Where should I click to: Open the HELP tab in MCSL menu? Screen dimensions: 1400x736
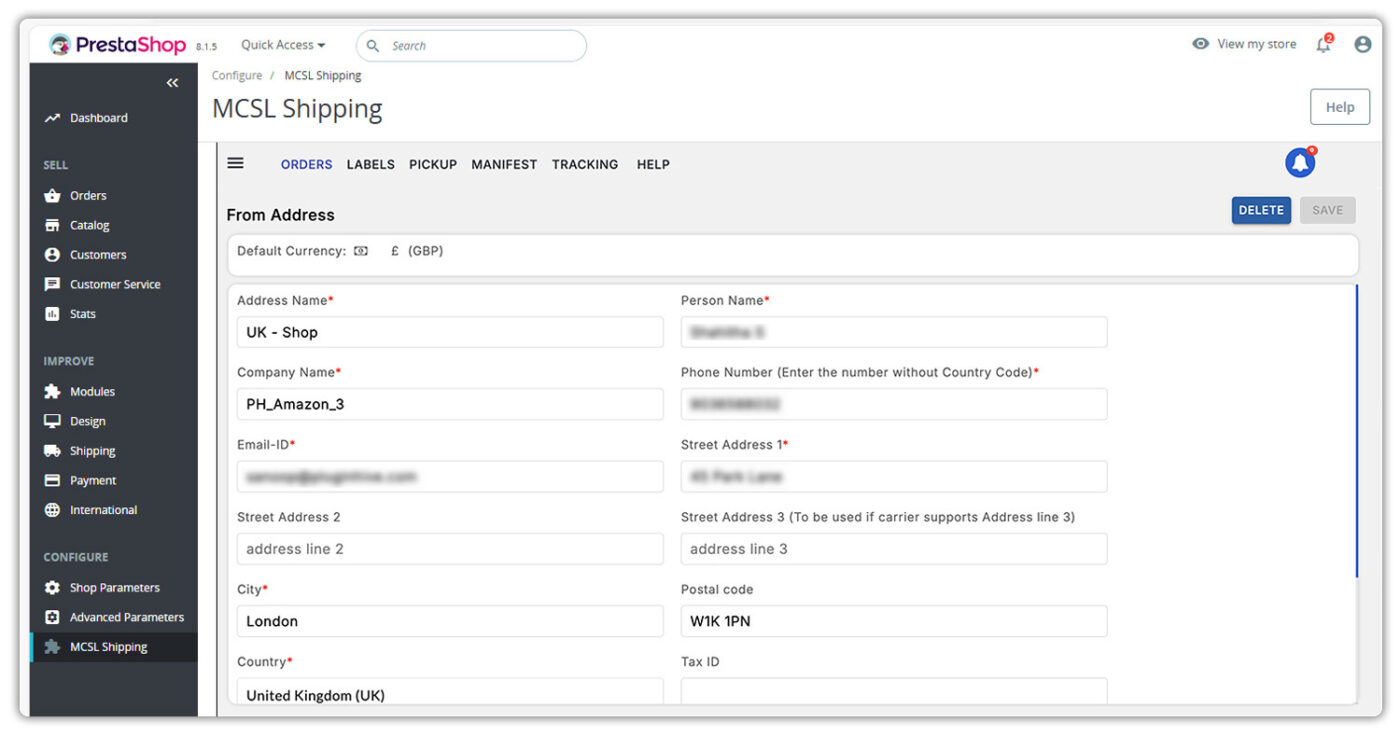(653, 164)
